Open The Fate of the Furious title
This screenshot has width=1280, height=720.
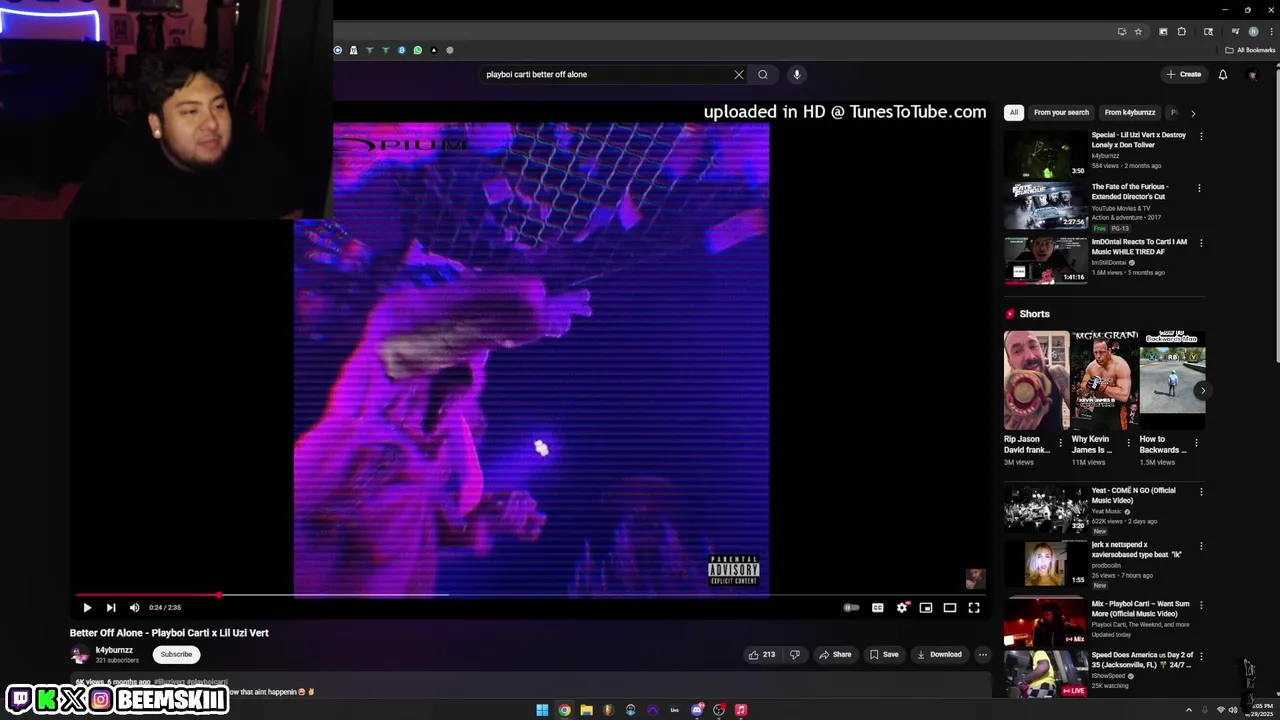click(1129, 192)
